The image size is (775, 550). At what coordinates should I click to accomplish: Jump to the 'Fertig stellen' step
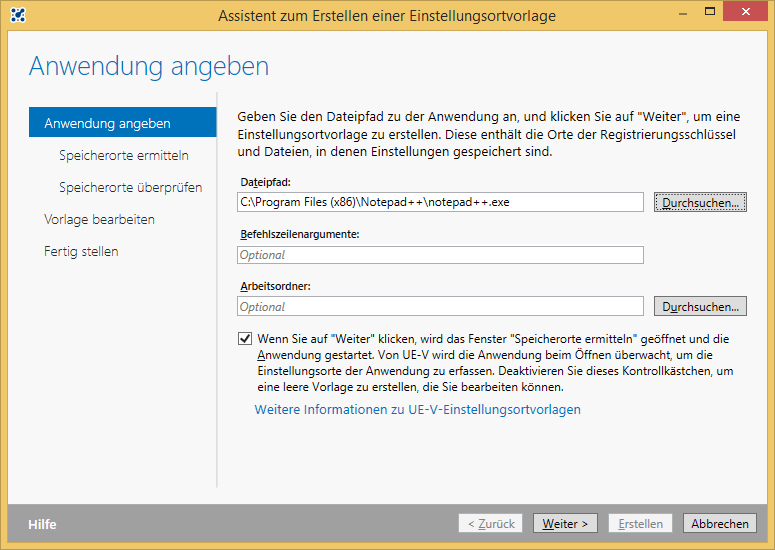pyautogui.click(x=81, y=252)
